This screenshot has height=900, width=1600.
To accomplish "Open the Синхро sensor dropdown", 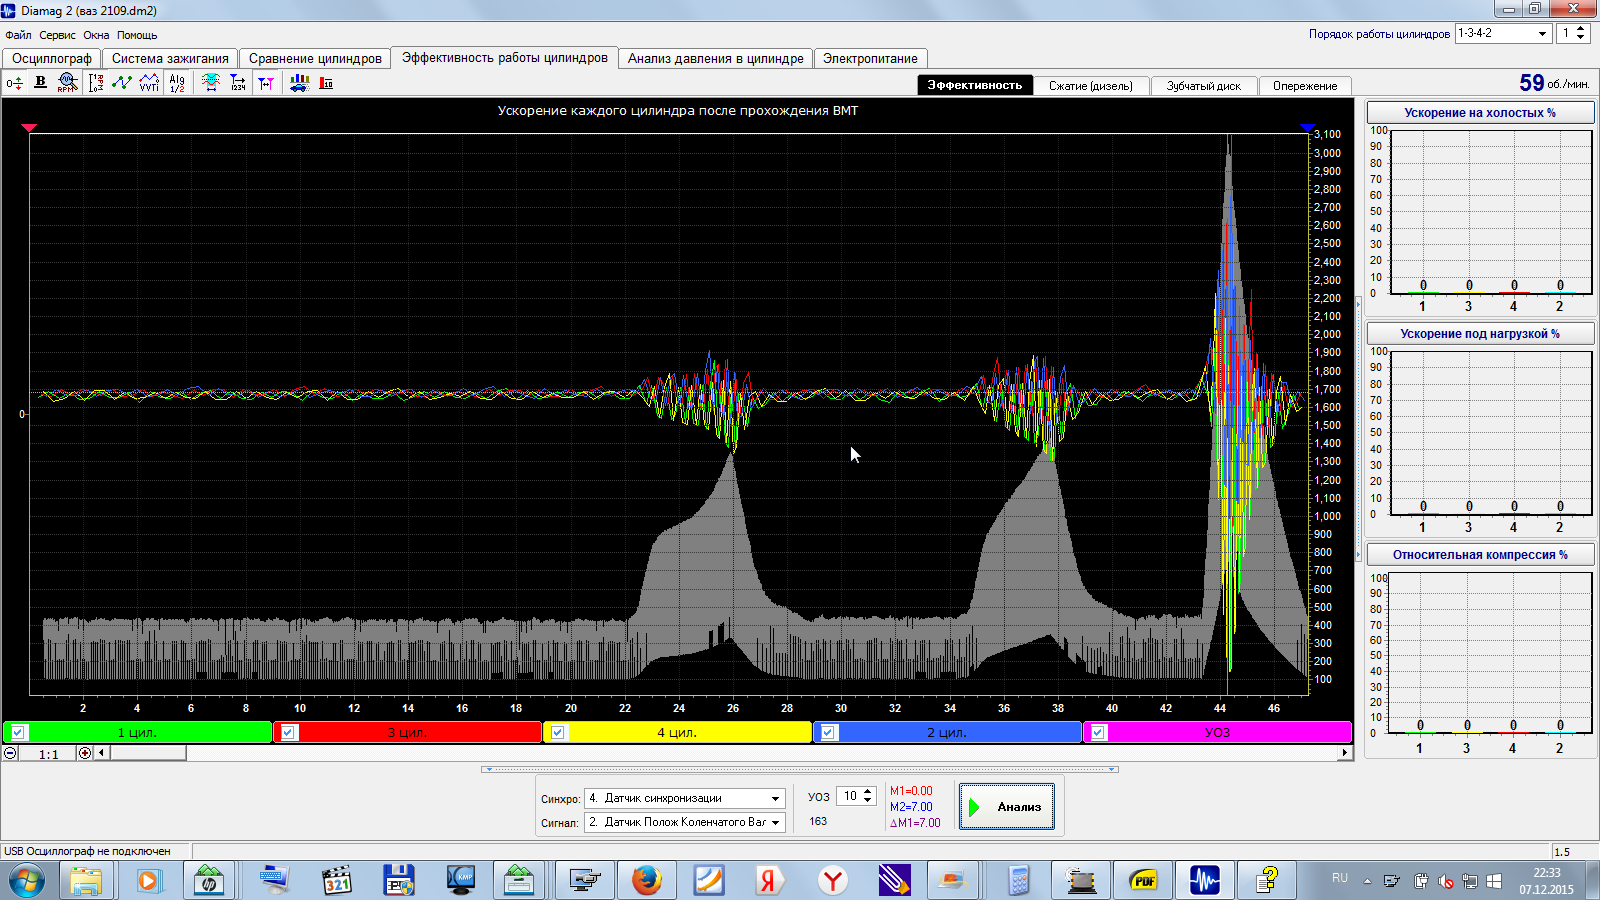I will (x=775, y=798).
